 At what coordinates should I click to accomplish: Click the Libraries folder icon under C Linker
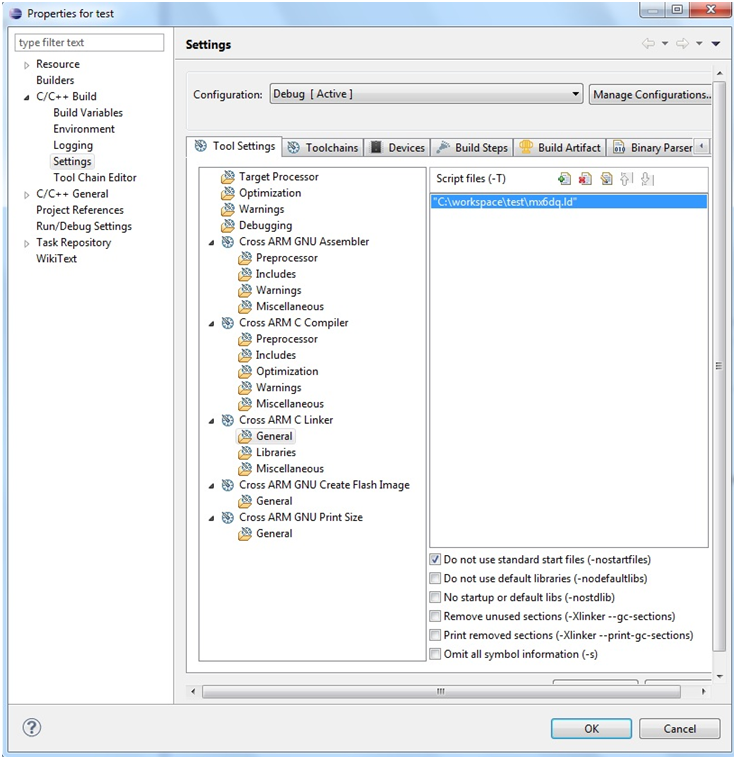tap(245, 453)
